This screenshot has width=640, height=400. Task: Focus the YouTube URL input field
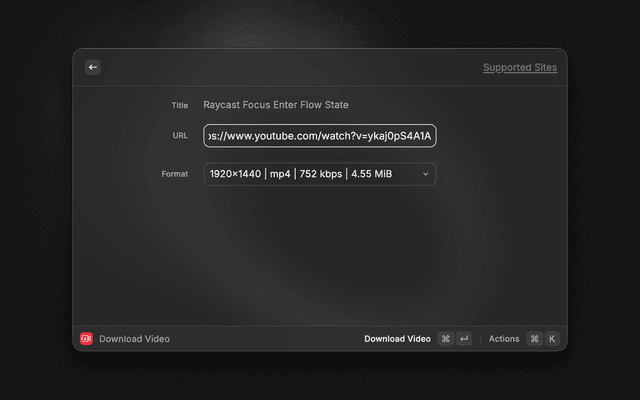pos(320,135)
